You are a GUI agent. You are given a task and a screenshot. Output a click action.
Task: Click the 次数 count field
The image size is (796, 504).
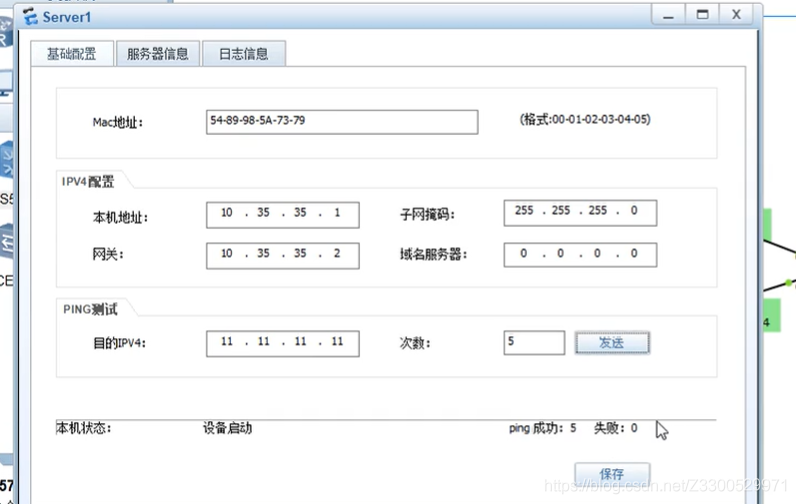tap(534, 343)
